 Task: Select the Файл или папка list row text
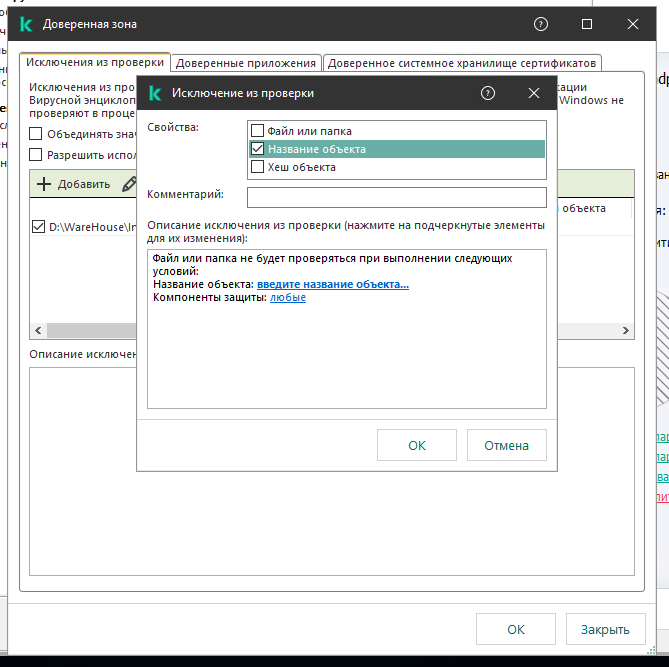point(309,131)
